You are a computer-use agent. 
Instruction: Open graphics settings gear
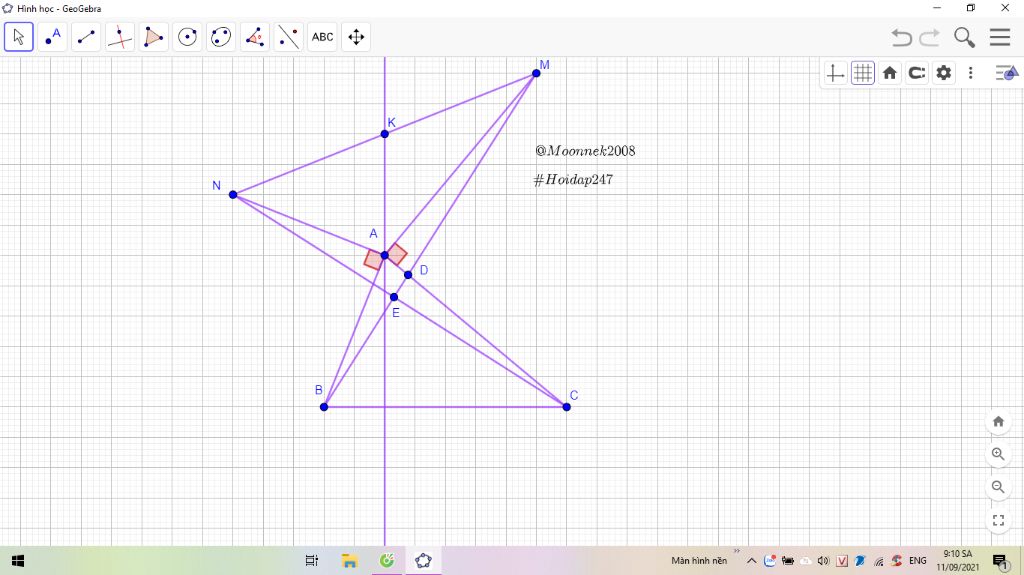click(x=944, y=73)
